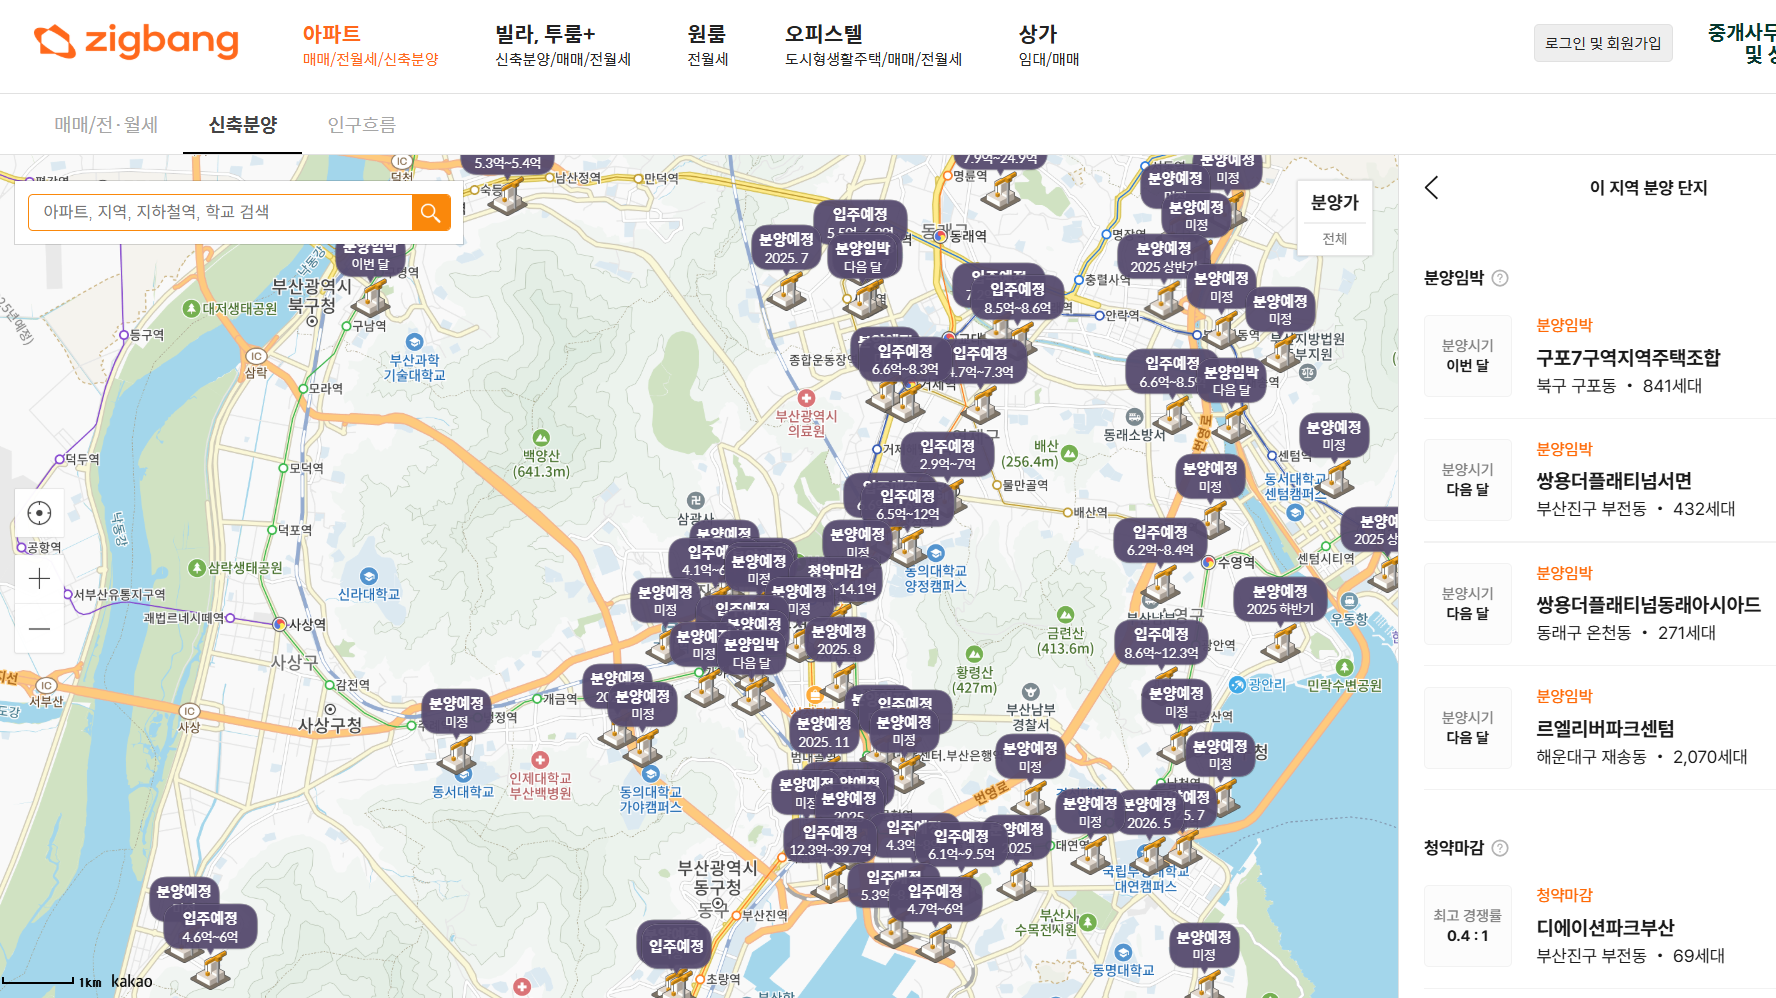The height and width of the screenshot is (998, 1776).
Task: Open the 쌍용더플래티넘동래아시아드 listing
Action: coord(1648,605)
